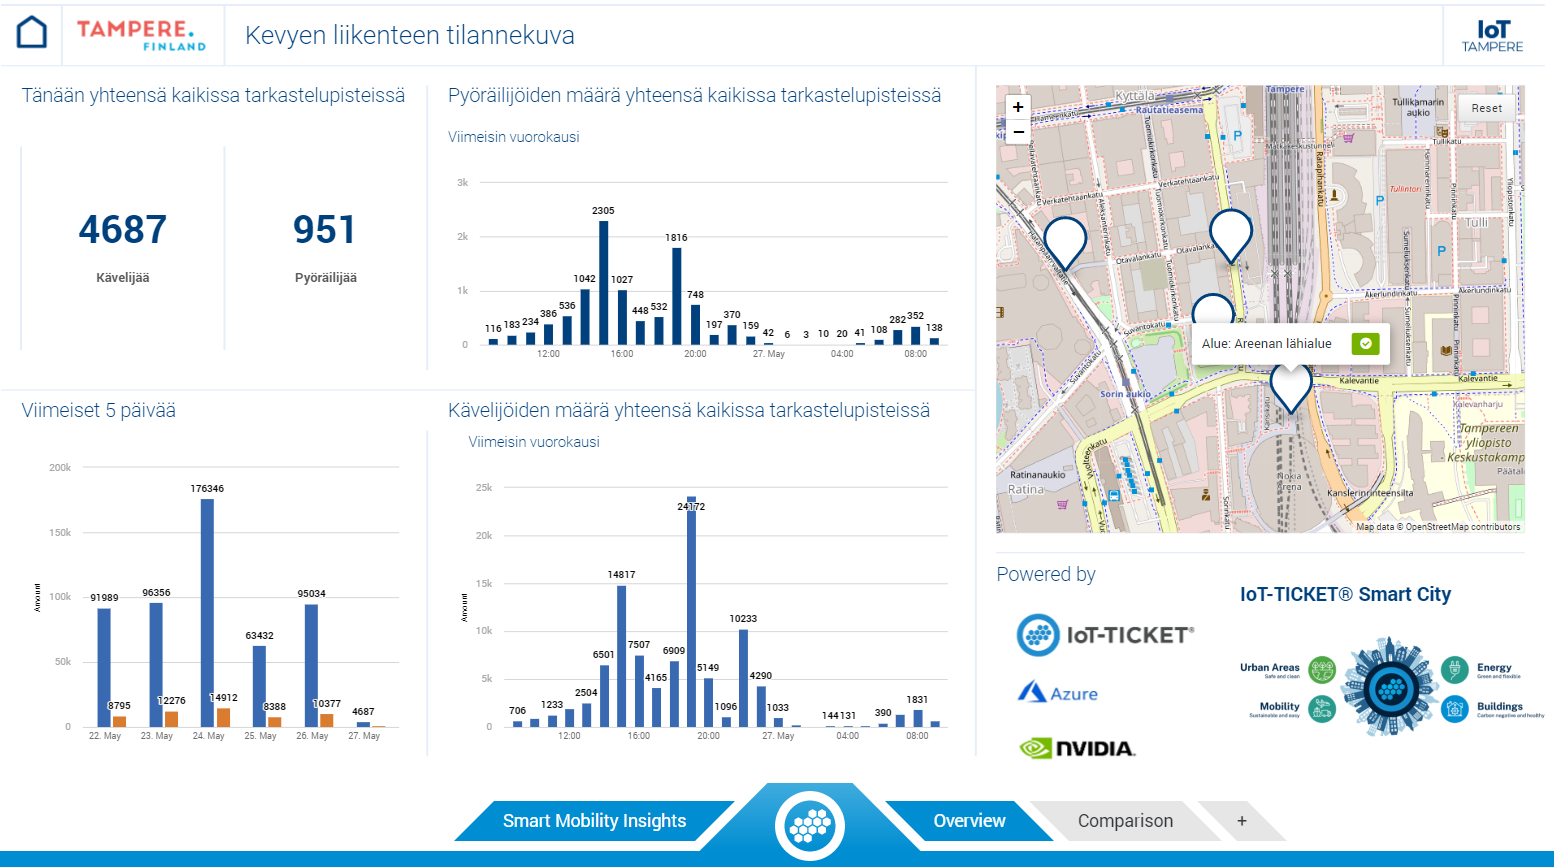
Task: Select the orange 14912 bar for 24. May
Action: pos(224,717)
